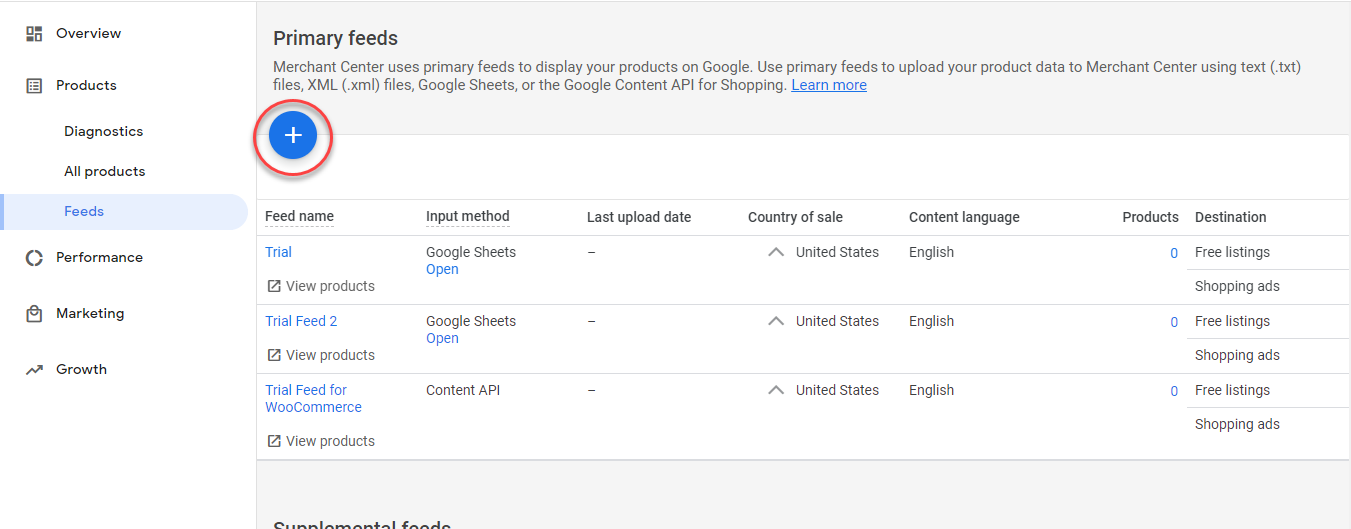Click the Feed name column header

pos(299,216)
